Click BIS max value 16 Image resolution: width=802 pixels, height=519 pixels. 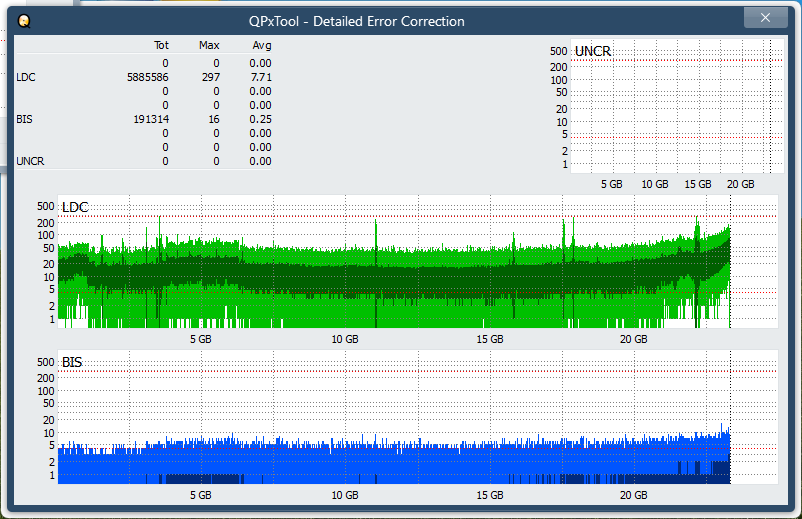pos(214,119)
